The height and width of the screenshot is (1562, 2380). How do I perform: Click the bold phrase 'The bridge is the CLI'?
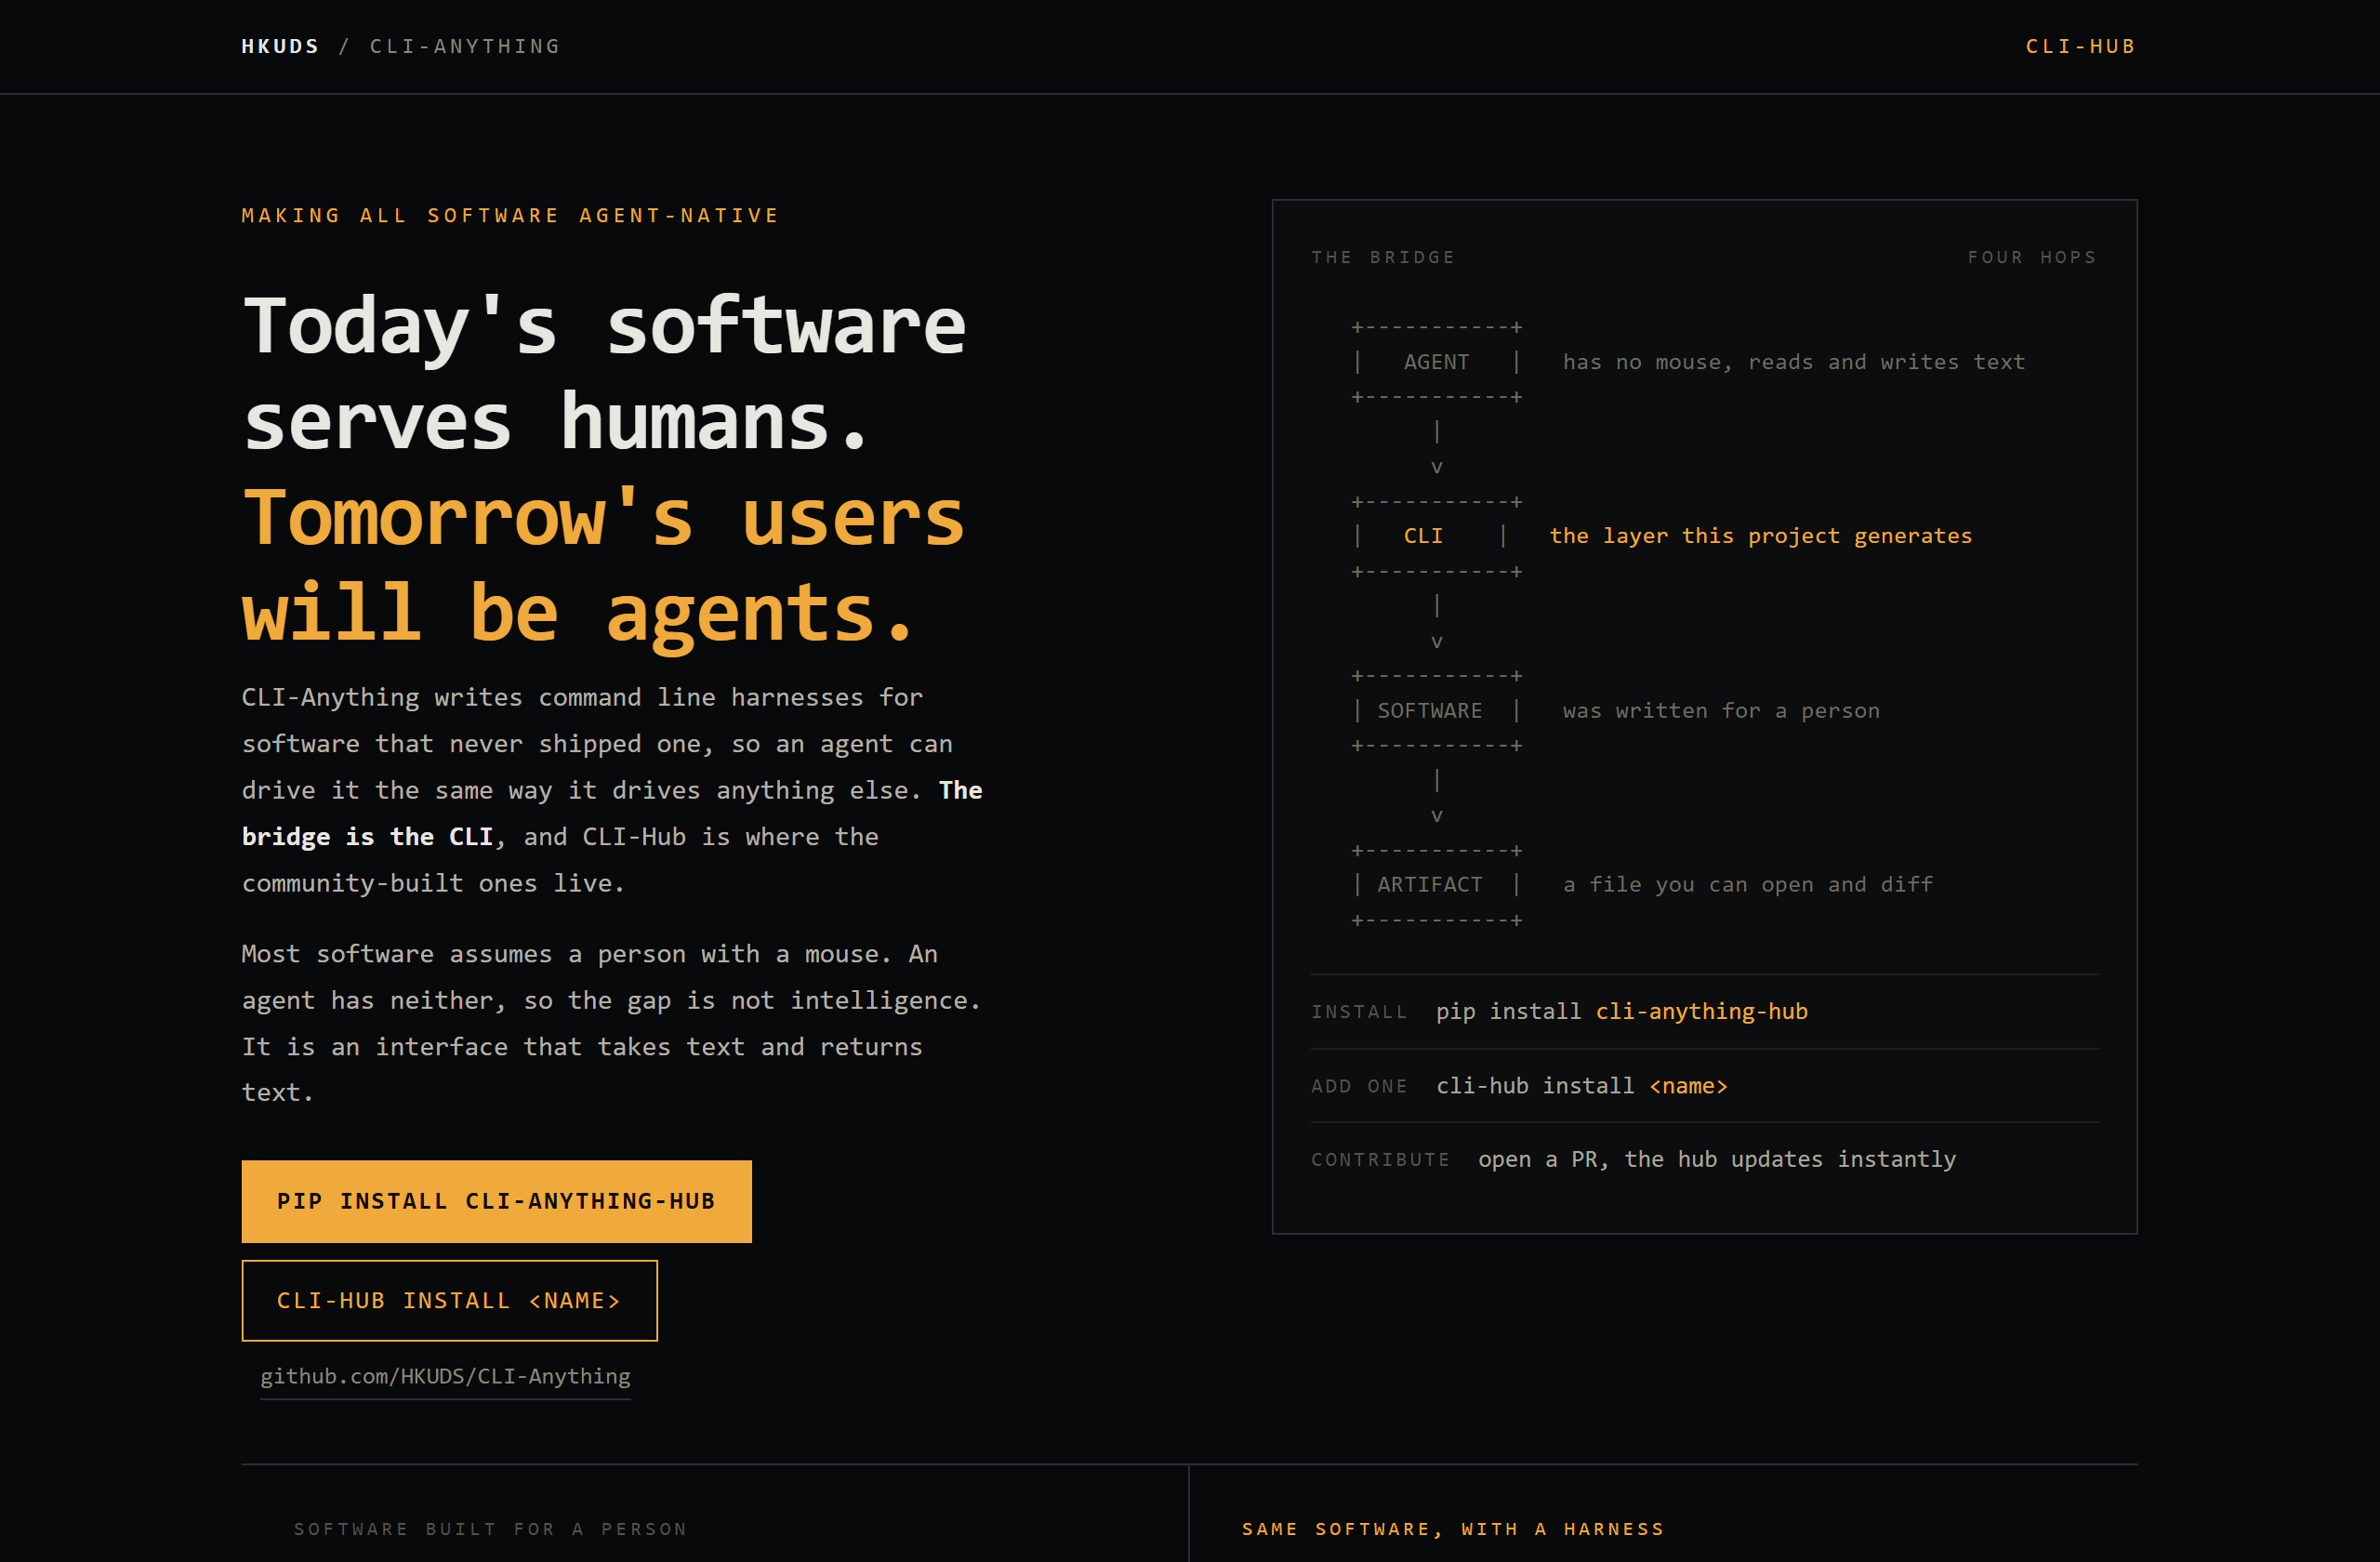click(x=611, y=813)
